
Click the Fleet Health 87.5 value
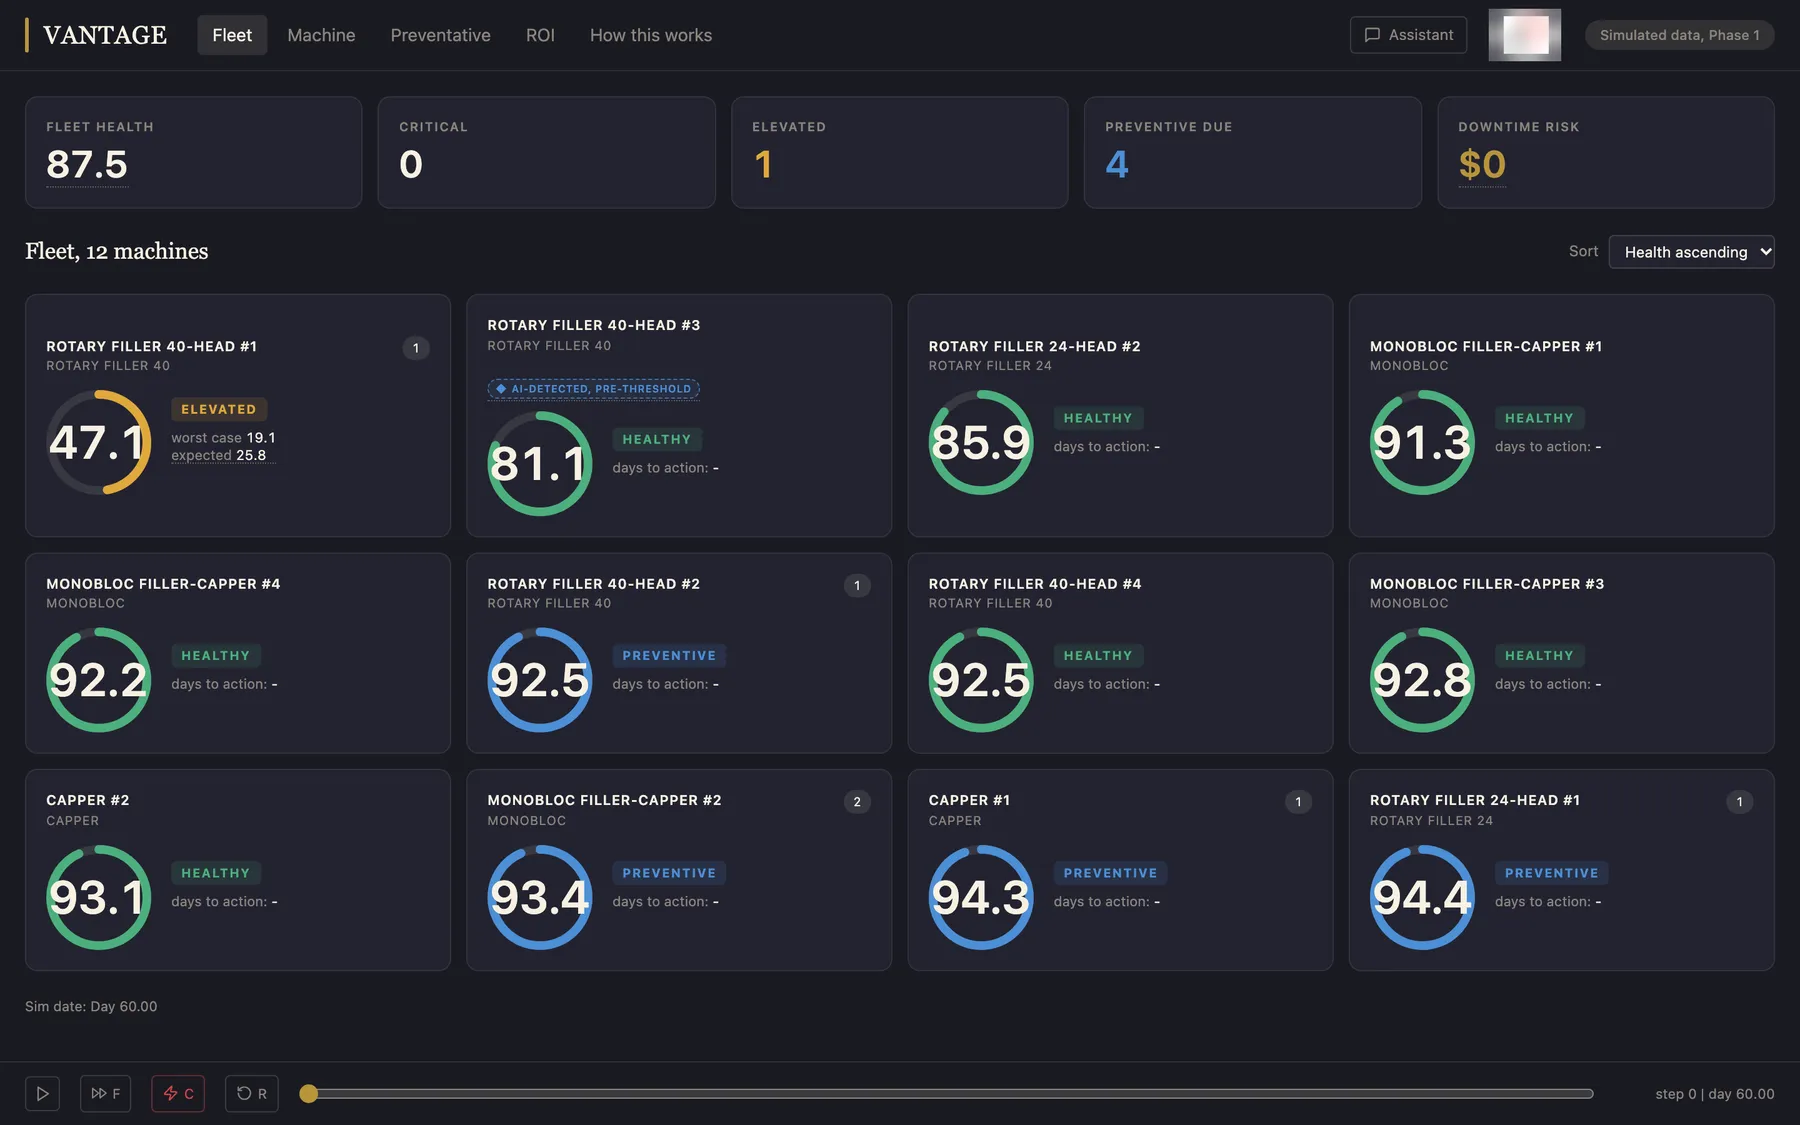(x=87, y=164)
